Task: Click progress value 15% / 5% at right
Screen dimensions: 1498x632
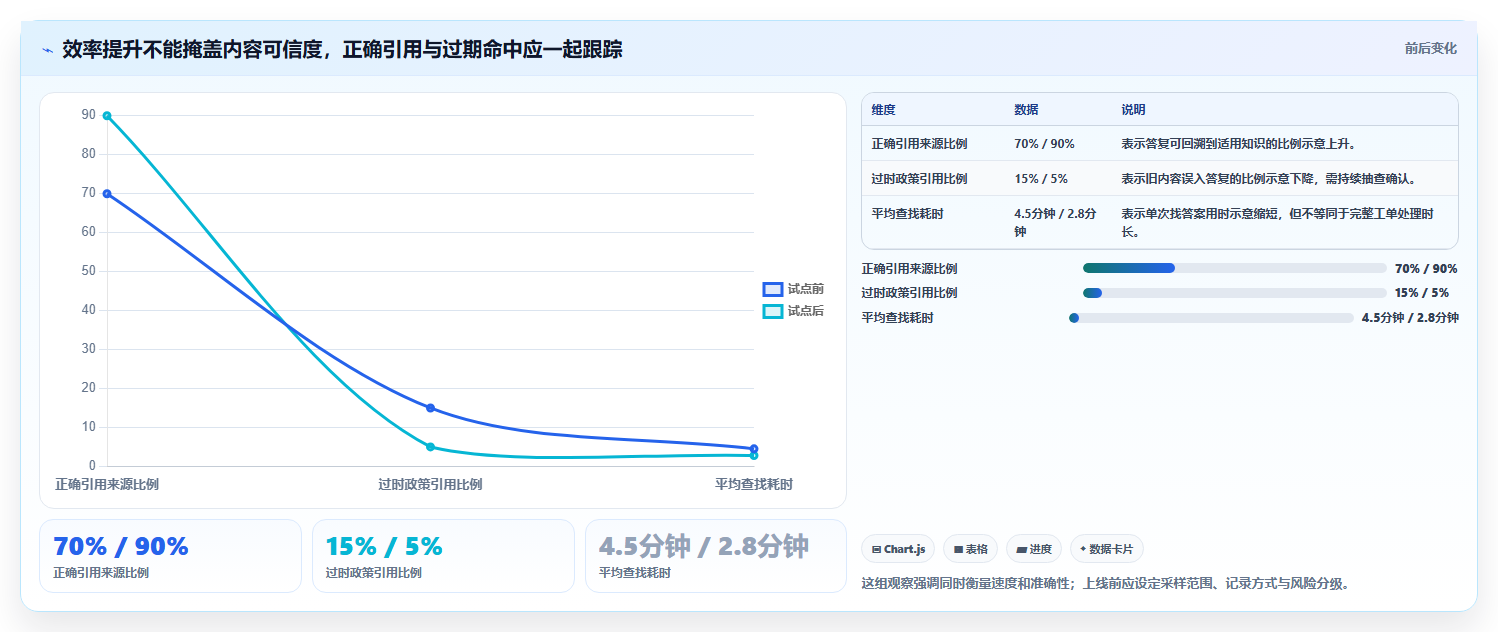Action: [1422, 293]
